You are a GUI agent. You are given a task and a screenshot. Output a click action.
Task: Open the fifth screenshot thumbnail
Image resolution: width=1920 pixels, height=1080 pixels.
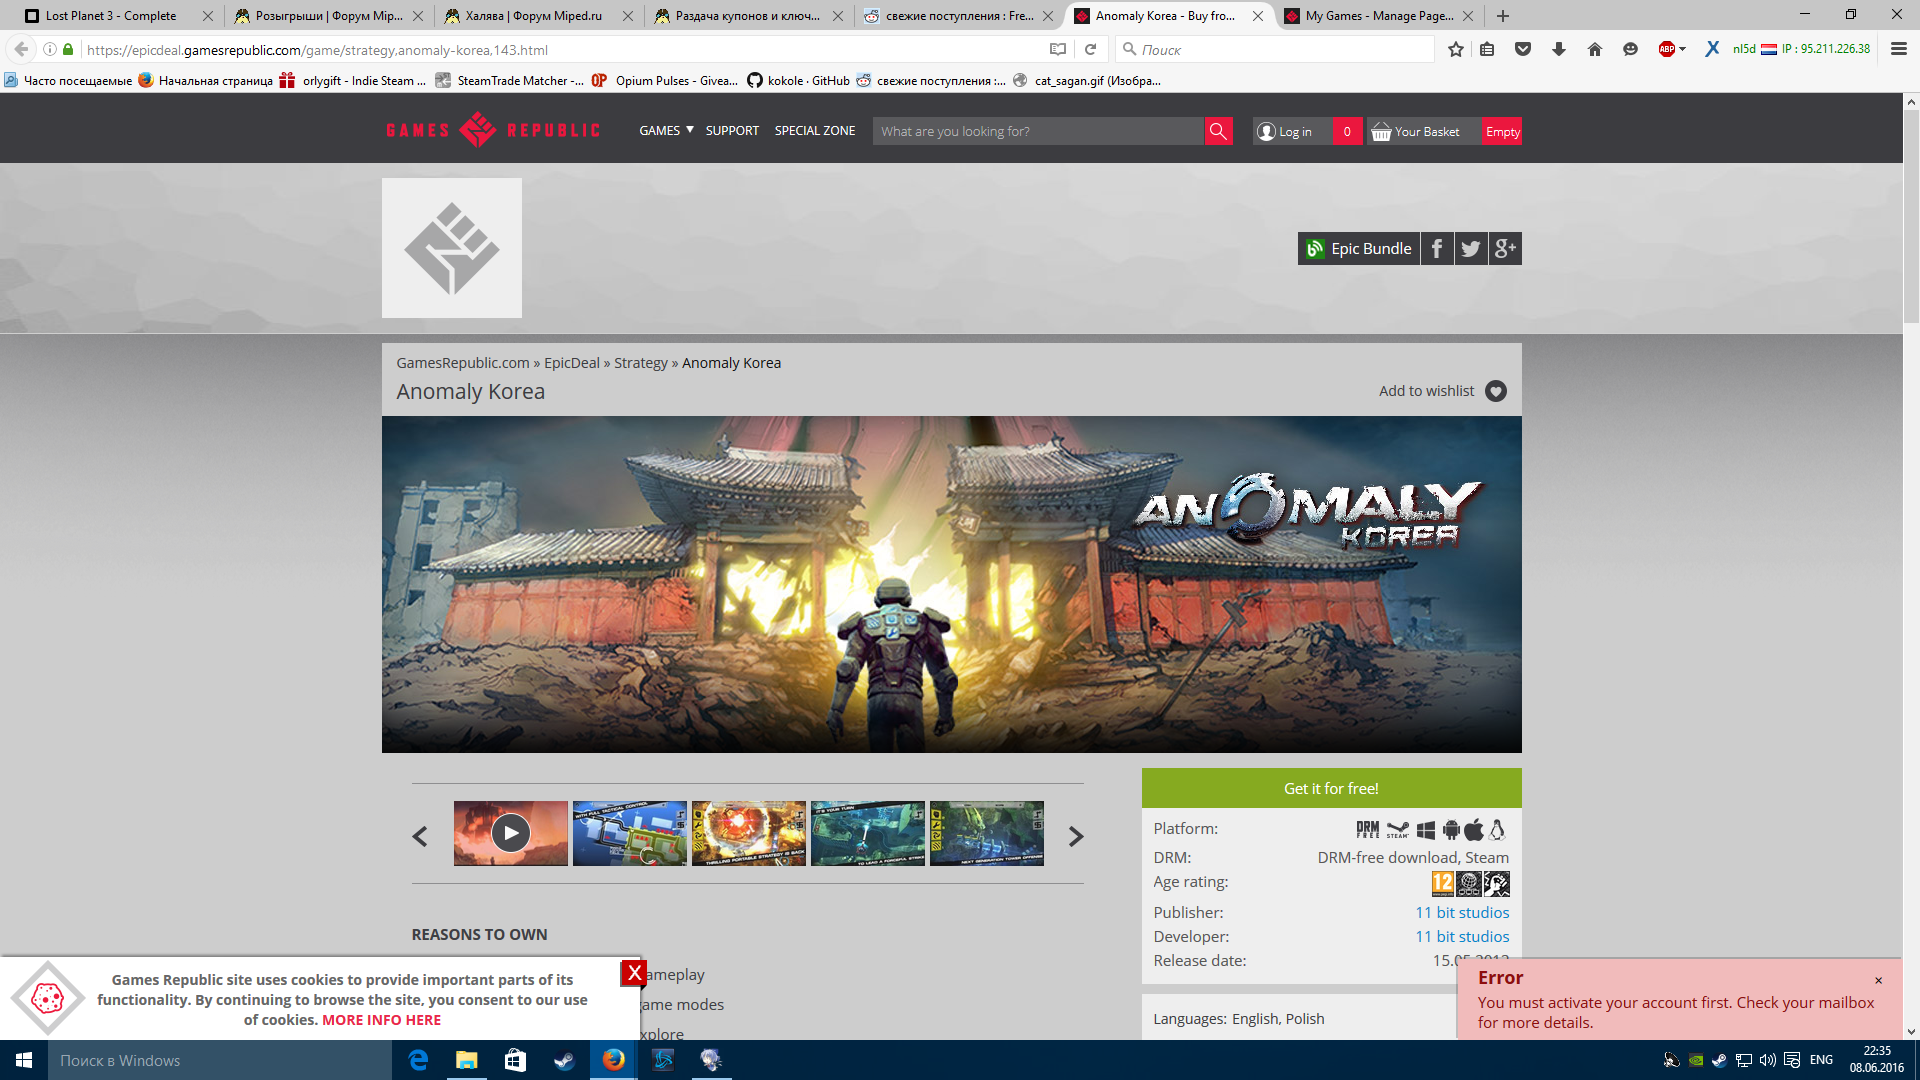pos(987,833)
